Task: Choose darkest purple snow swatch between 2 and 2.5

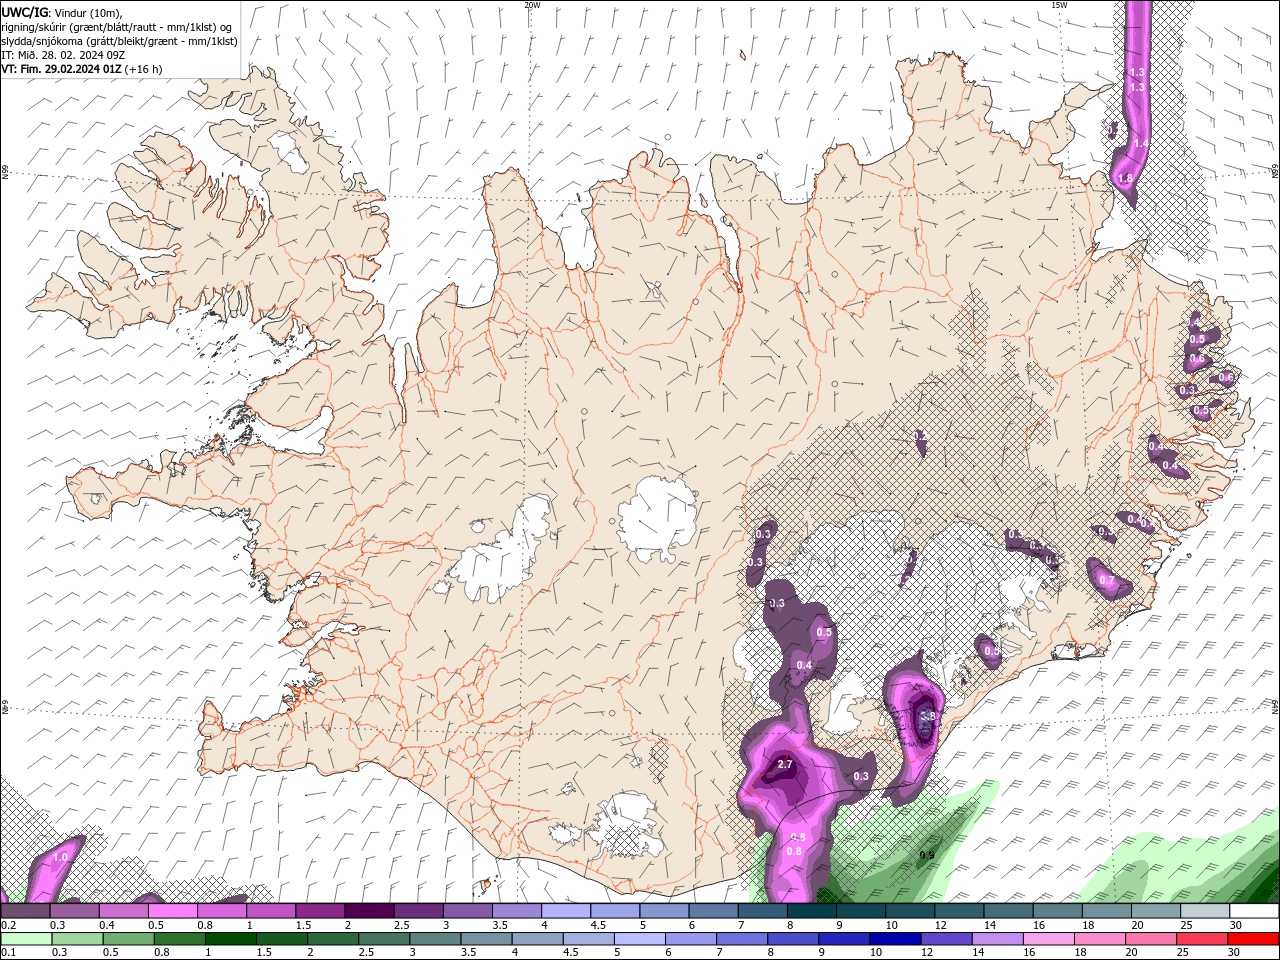Action: click(369, 911)
